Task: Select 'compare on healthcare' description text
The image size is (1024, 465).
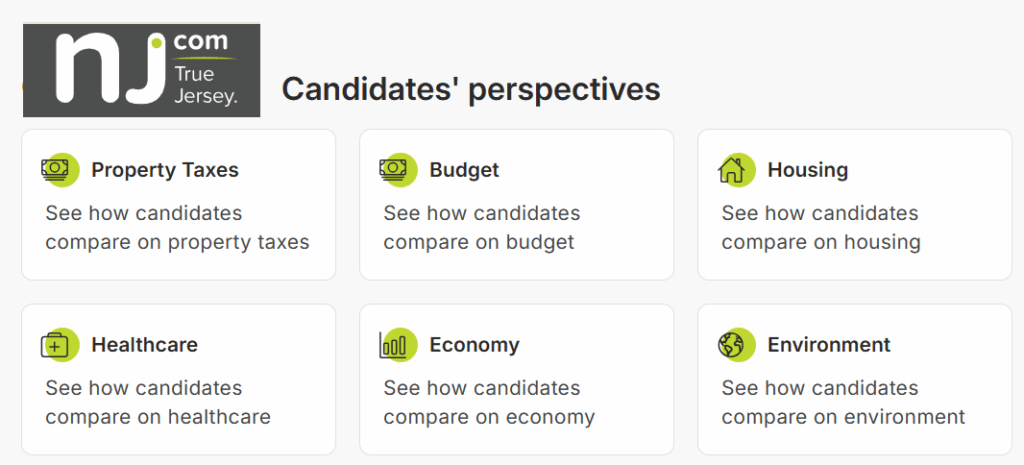Action: (x=158, y=417)
